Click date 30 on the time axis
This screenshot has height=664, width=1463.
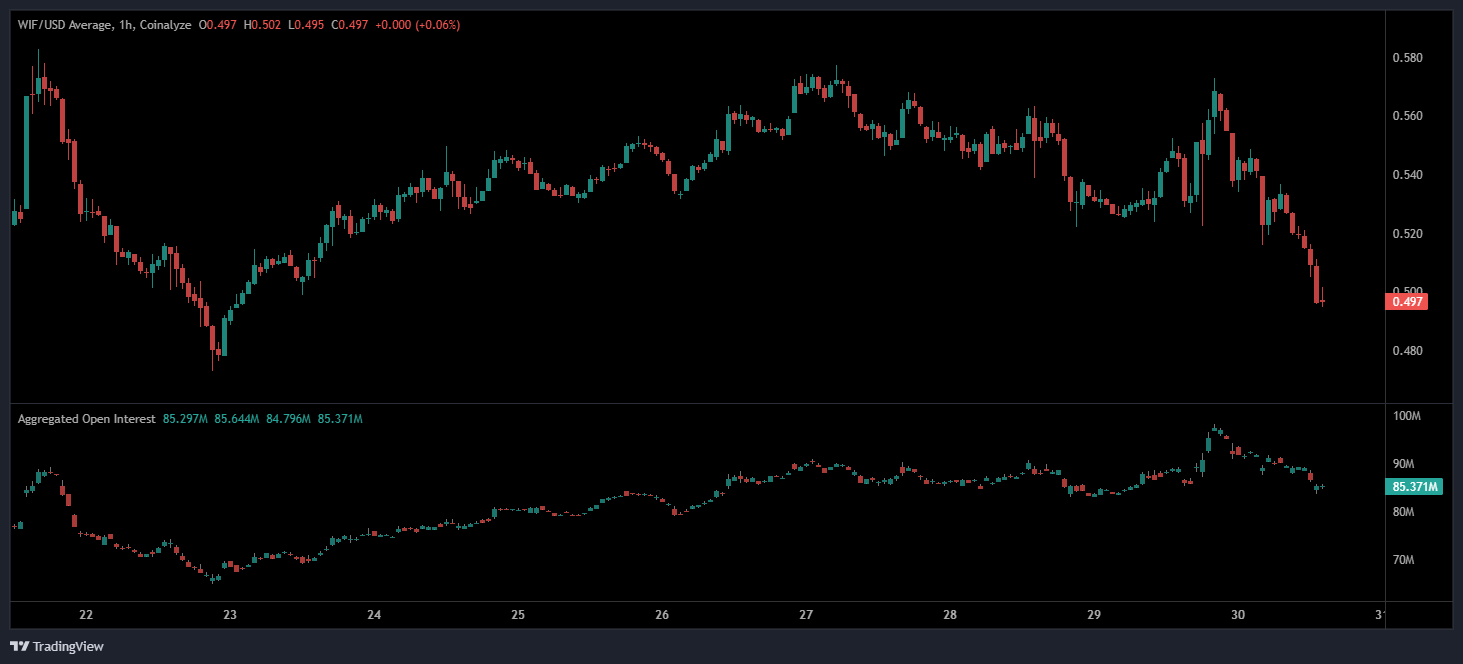[x=1238, y=614]
